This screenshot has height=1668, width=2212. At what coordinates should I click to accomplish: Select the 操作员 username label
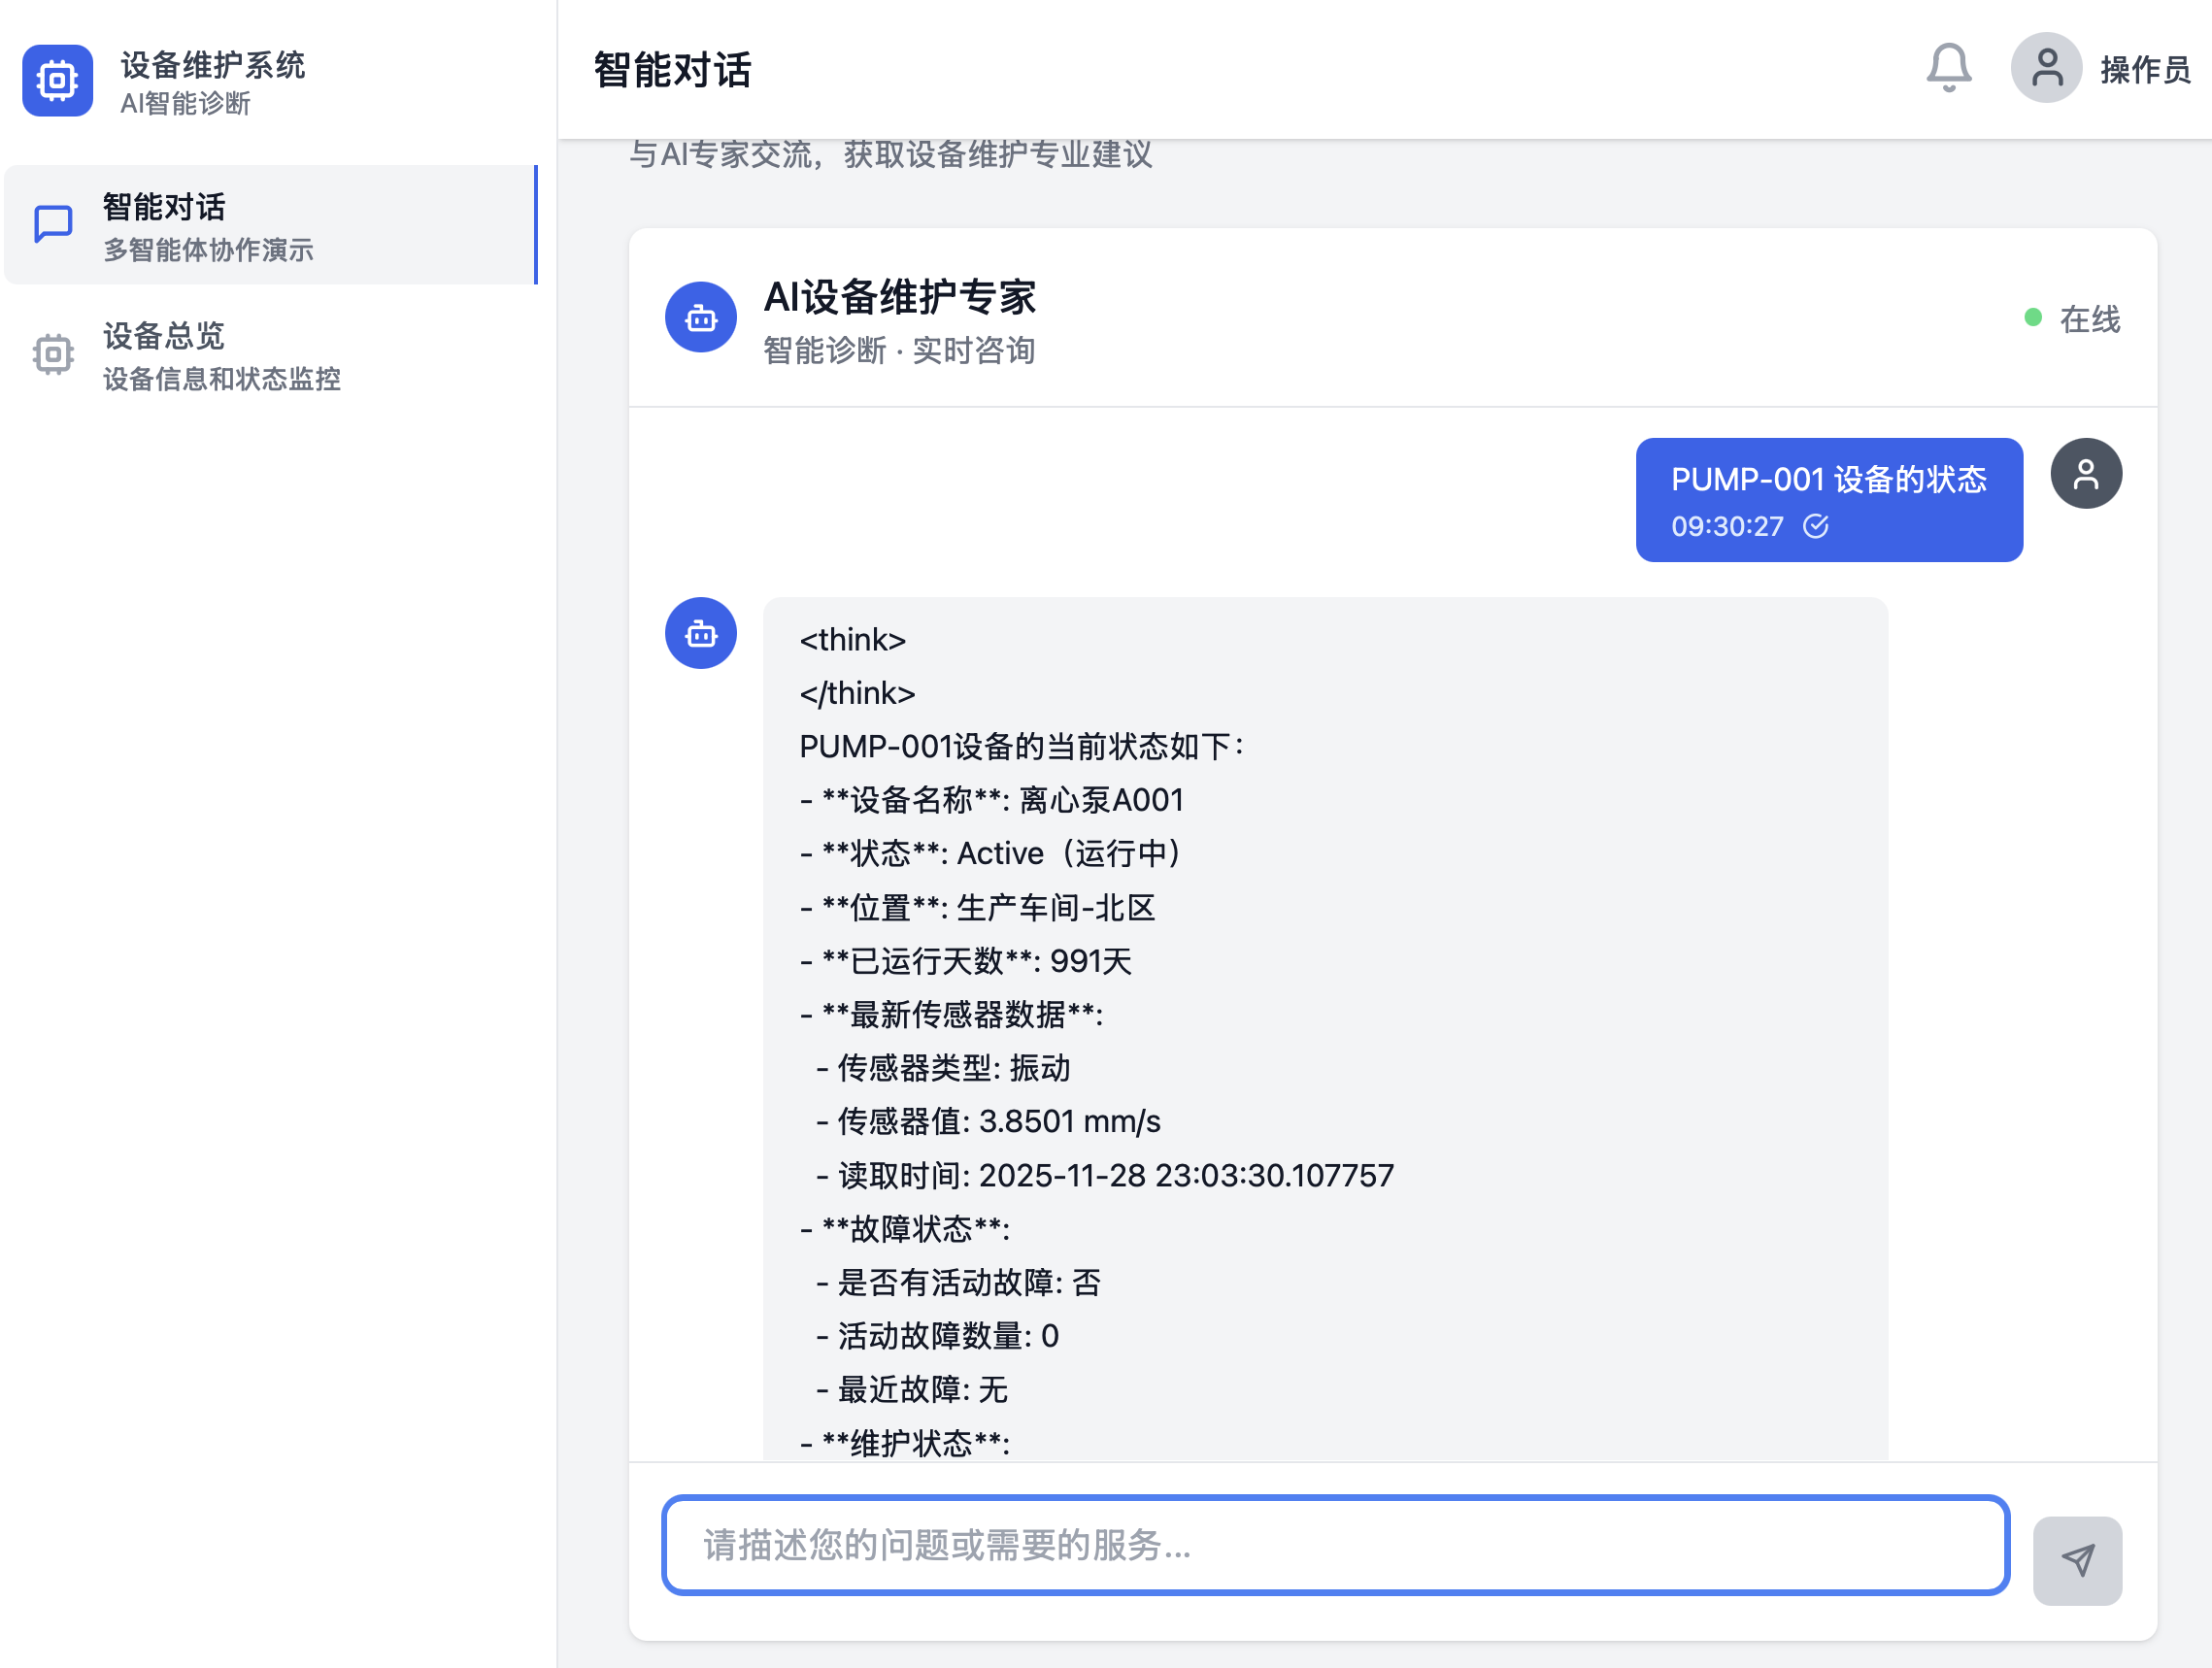point(2143,66)
